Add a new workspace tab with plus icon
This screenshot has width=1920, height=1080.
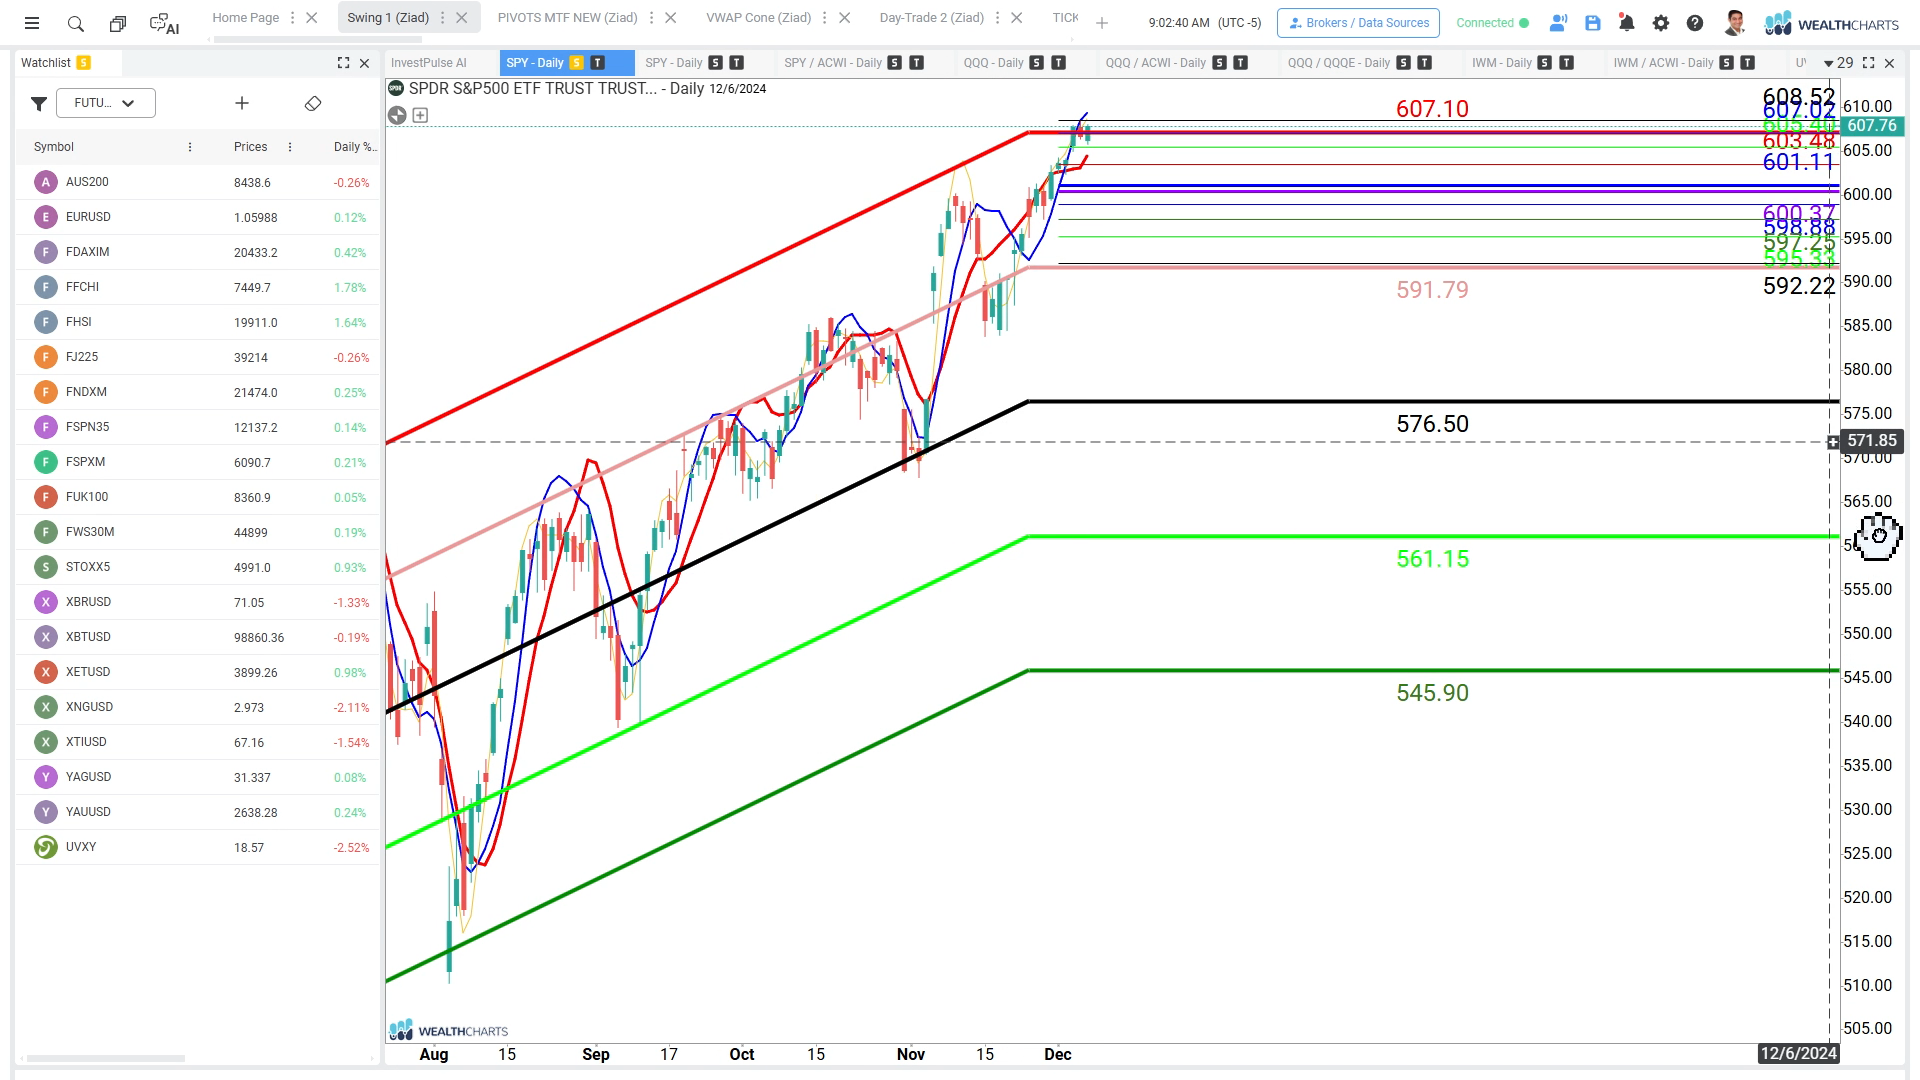[1102, 23]
